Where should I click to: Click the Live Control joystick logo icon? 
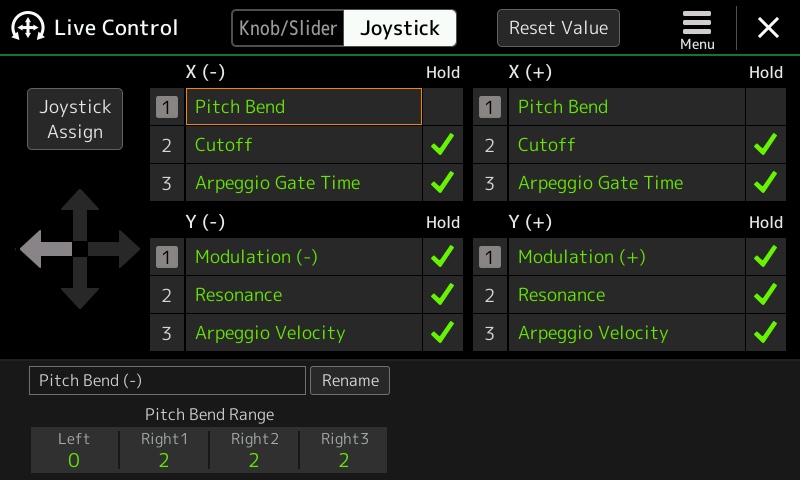28,27
